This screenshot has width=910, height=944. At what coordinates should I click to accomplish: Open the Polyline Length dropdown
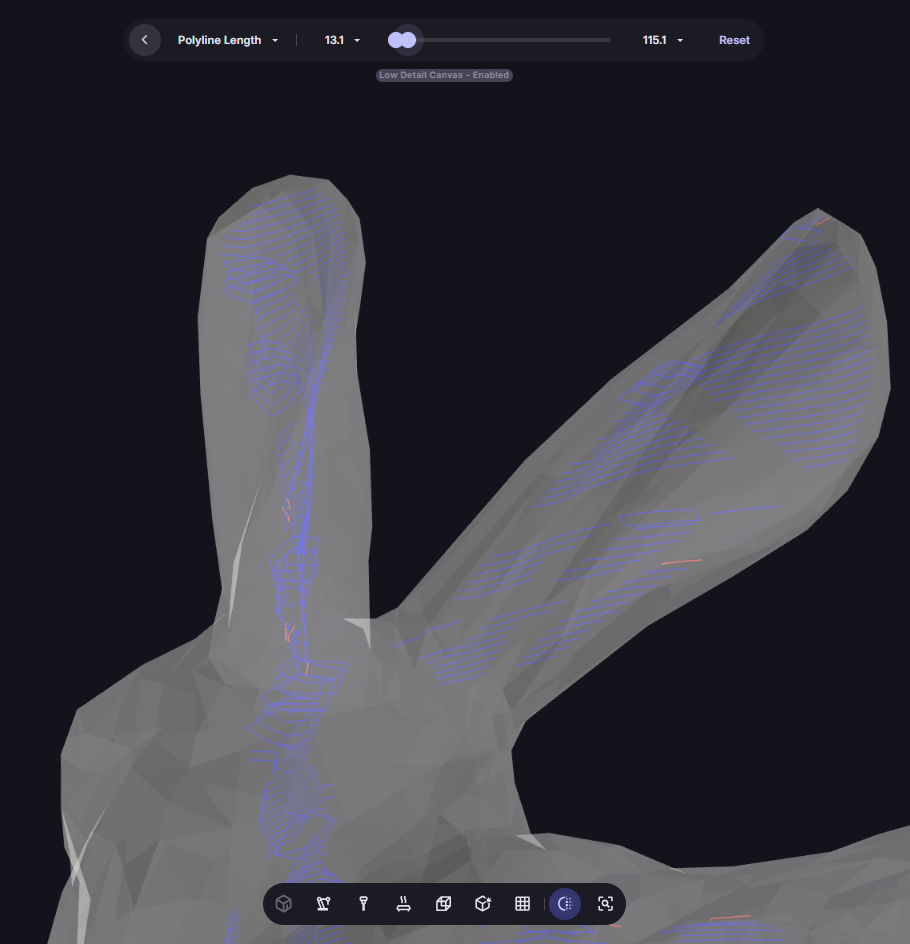tap(228, 40)
